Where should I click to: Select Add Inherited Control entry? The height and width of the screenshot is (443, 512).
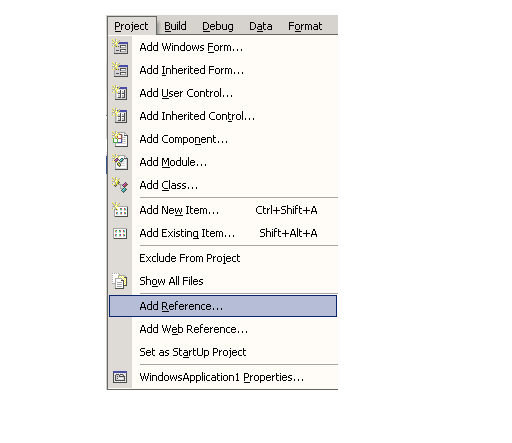point(223,116)
